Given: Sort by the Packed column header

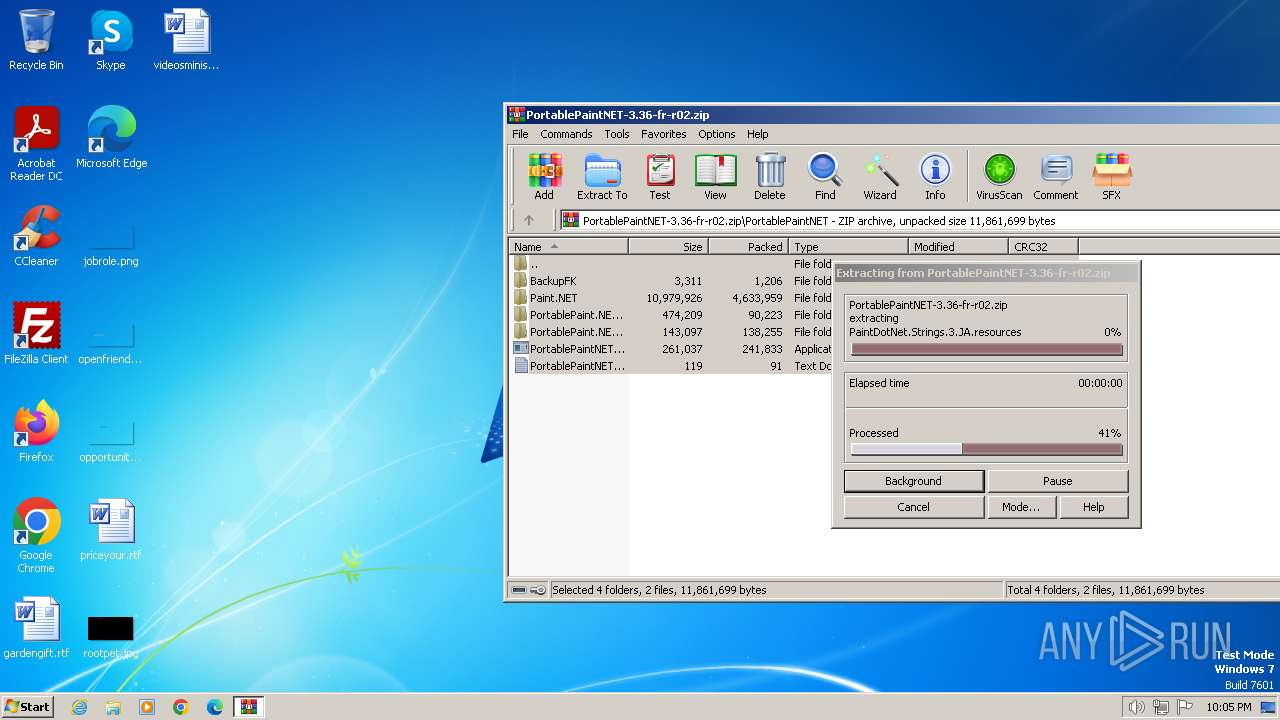Looking at the screenshot, I should tap(748, 247).
